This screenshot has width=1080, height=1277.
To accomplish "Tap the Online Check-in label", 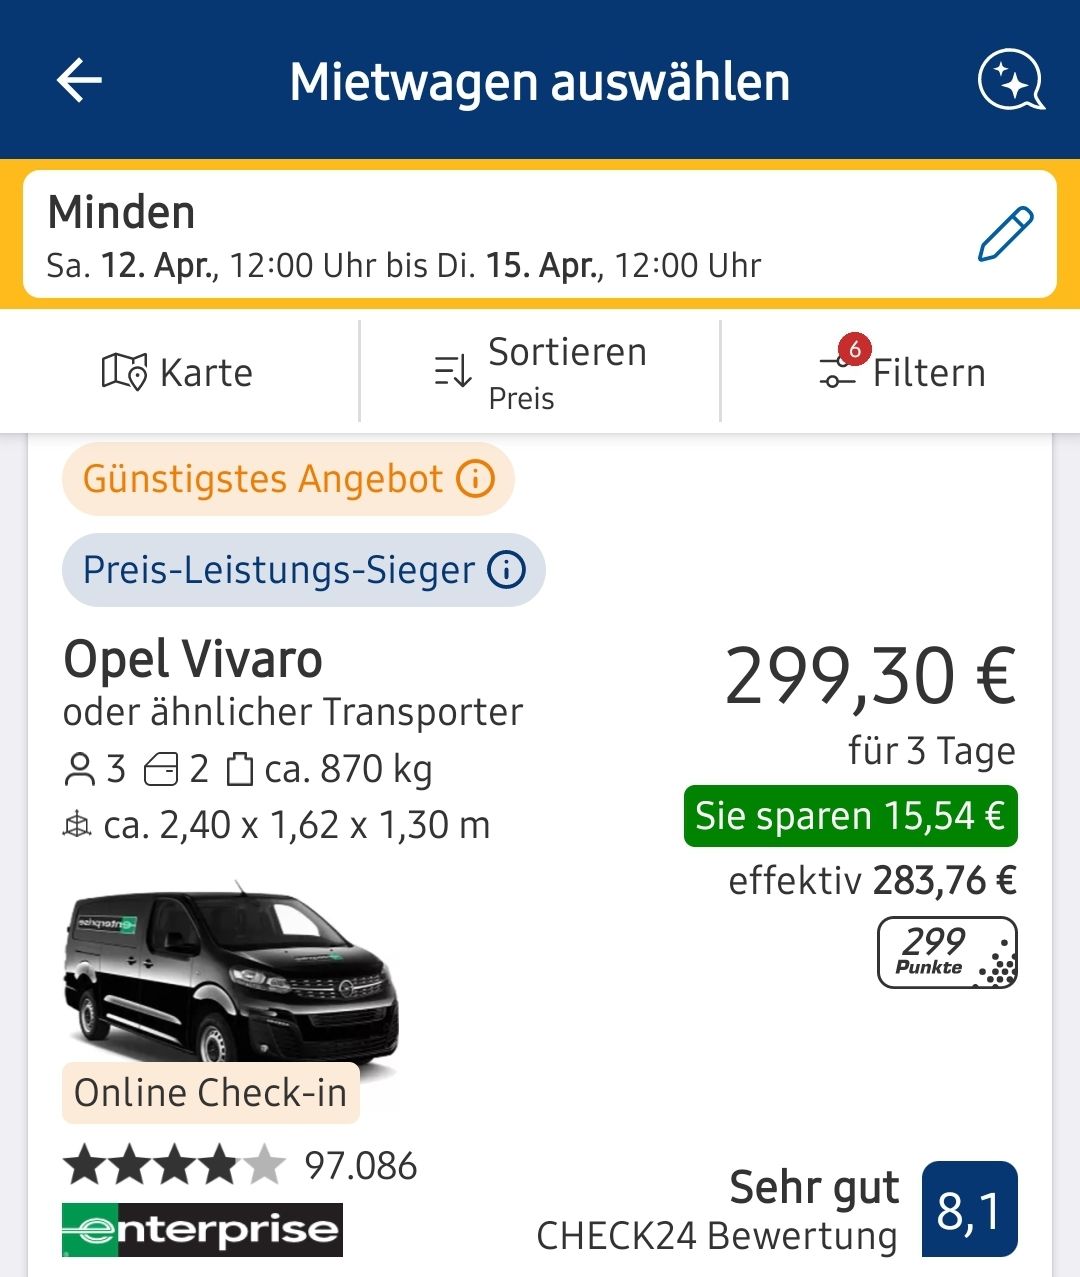I will click(x=210, y=1093).
